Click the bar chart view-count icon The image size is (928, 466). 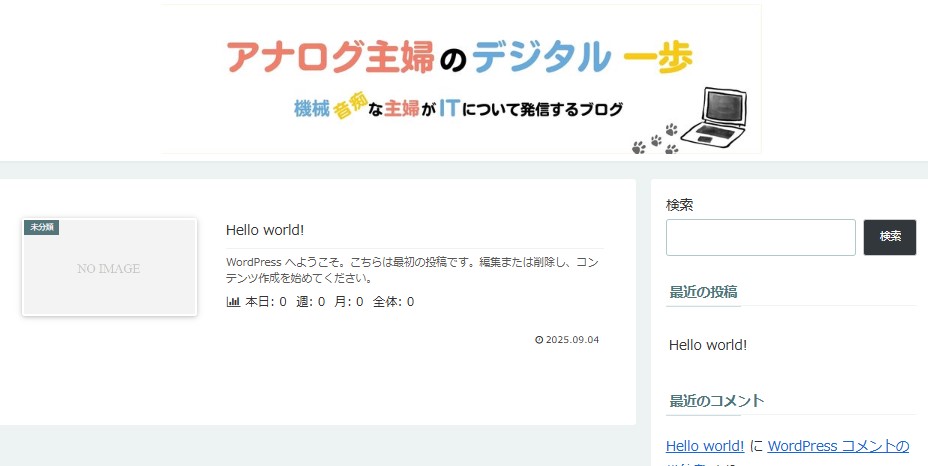click(233, 302)
